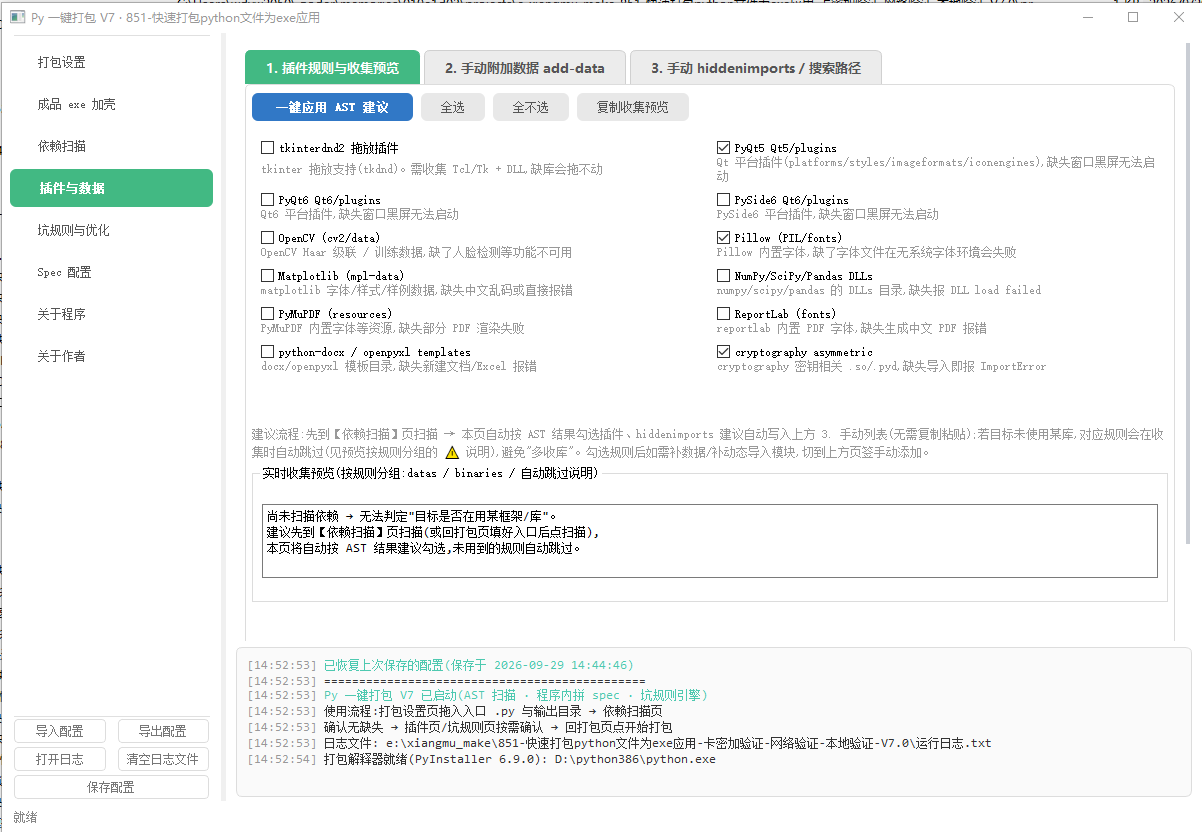
Task: Click the 全不选 button
Action: pos(531,107)
